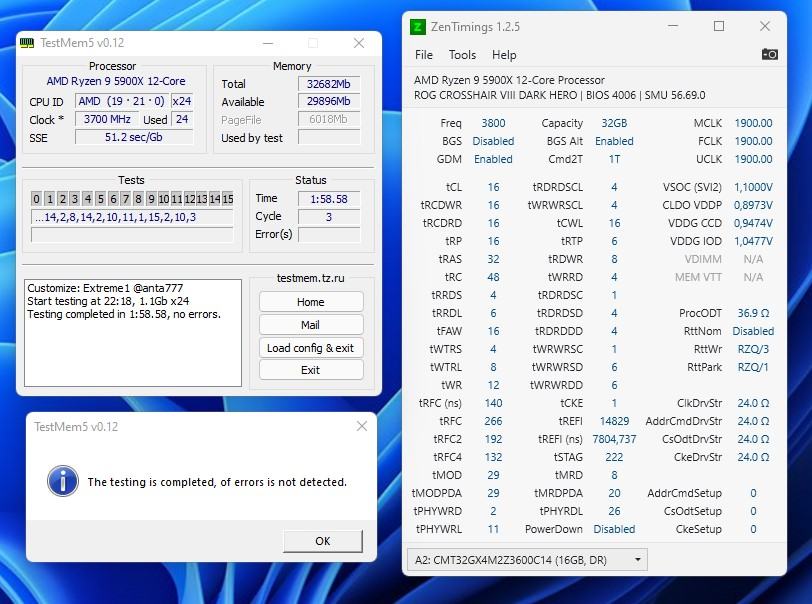Click the VDDG IOD value 1,0477V
The height and width of the screenshot is (604, 812).
[x=753, y=241]
